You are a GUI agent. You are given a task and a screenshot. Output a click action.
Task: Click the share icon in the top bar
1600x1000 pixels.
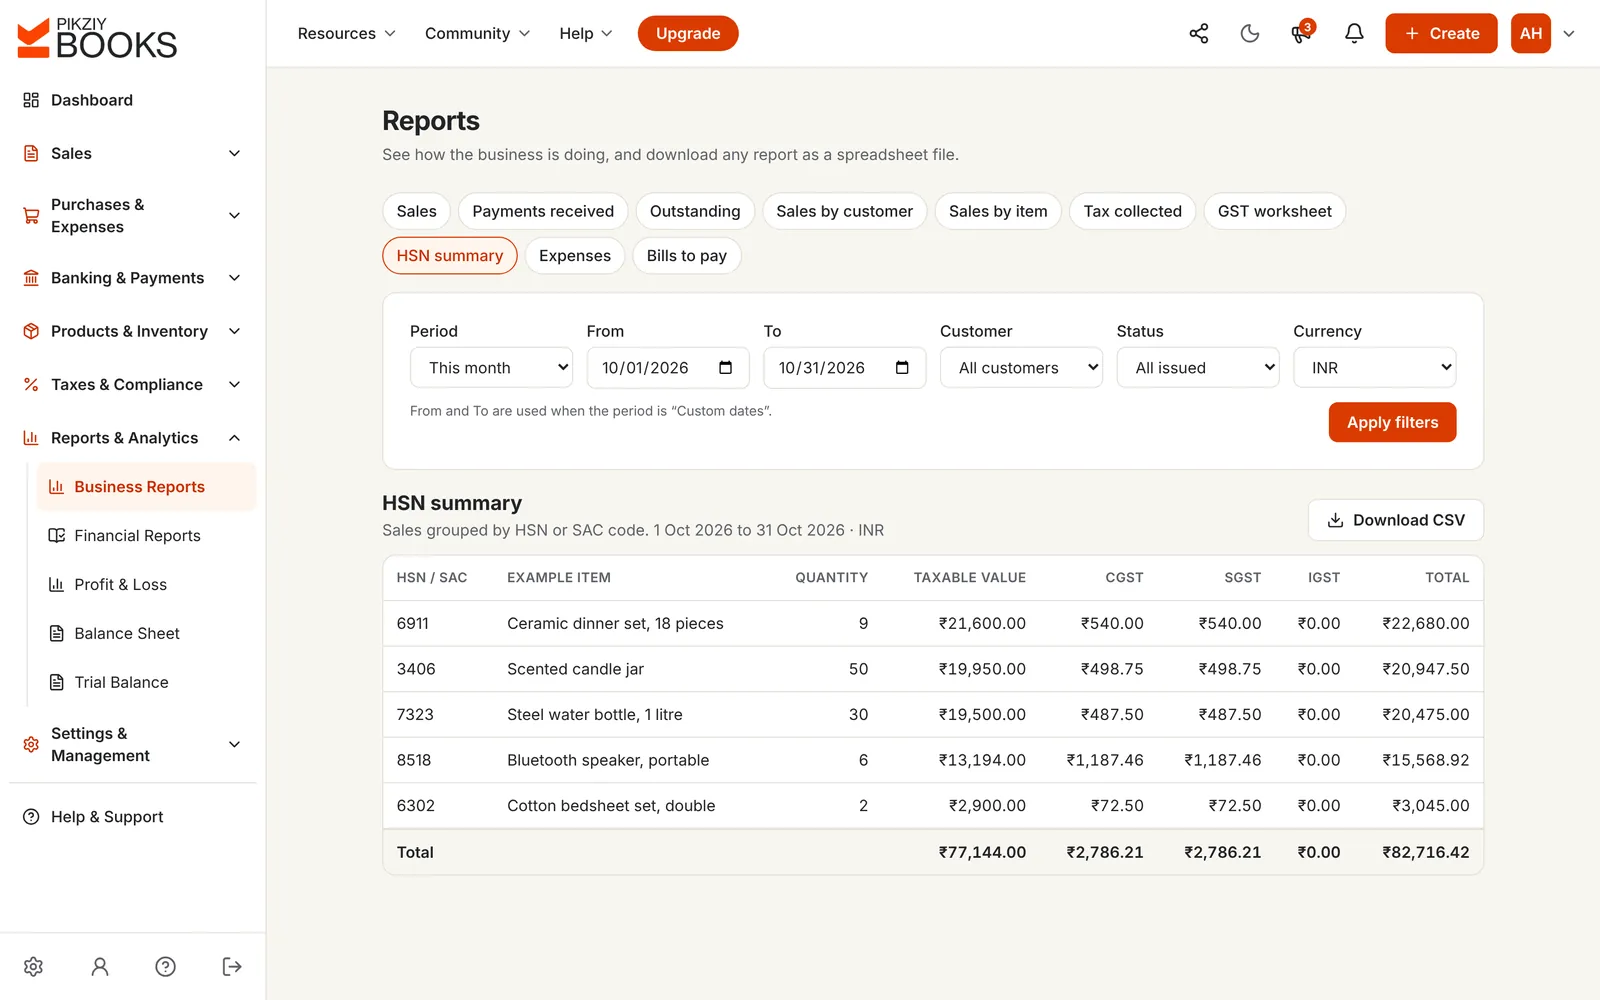[x=1198, y=34]
